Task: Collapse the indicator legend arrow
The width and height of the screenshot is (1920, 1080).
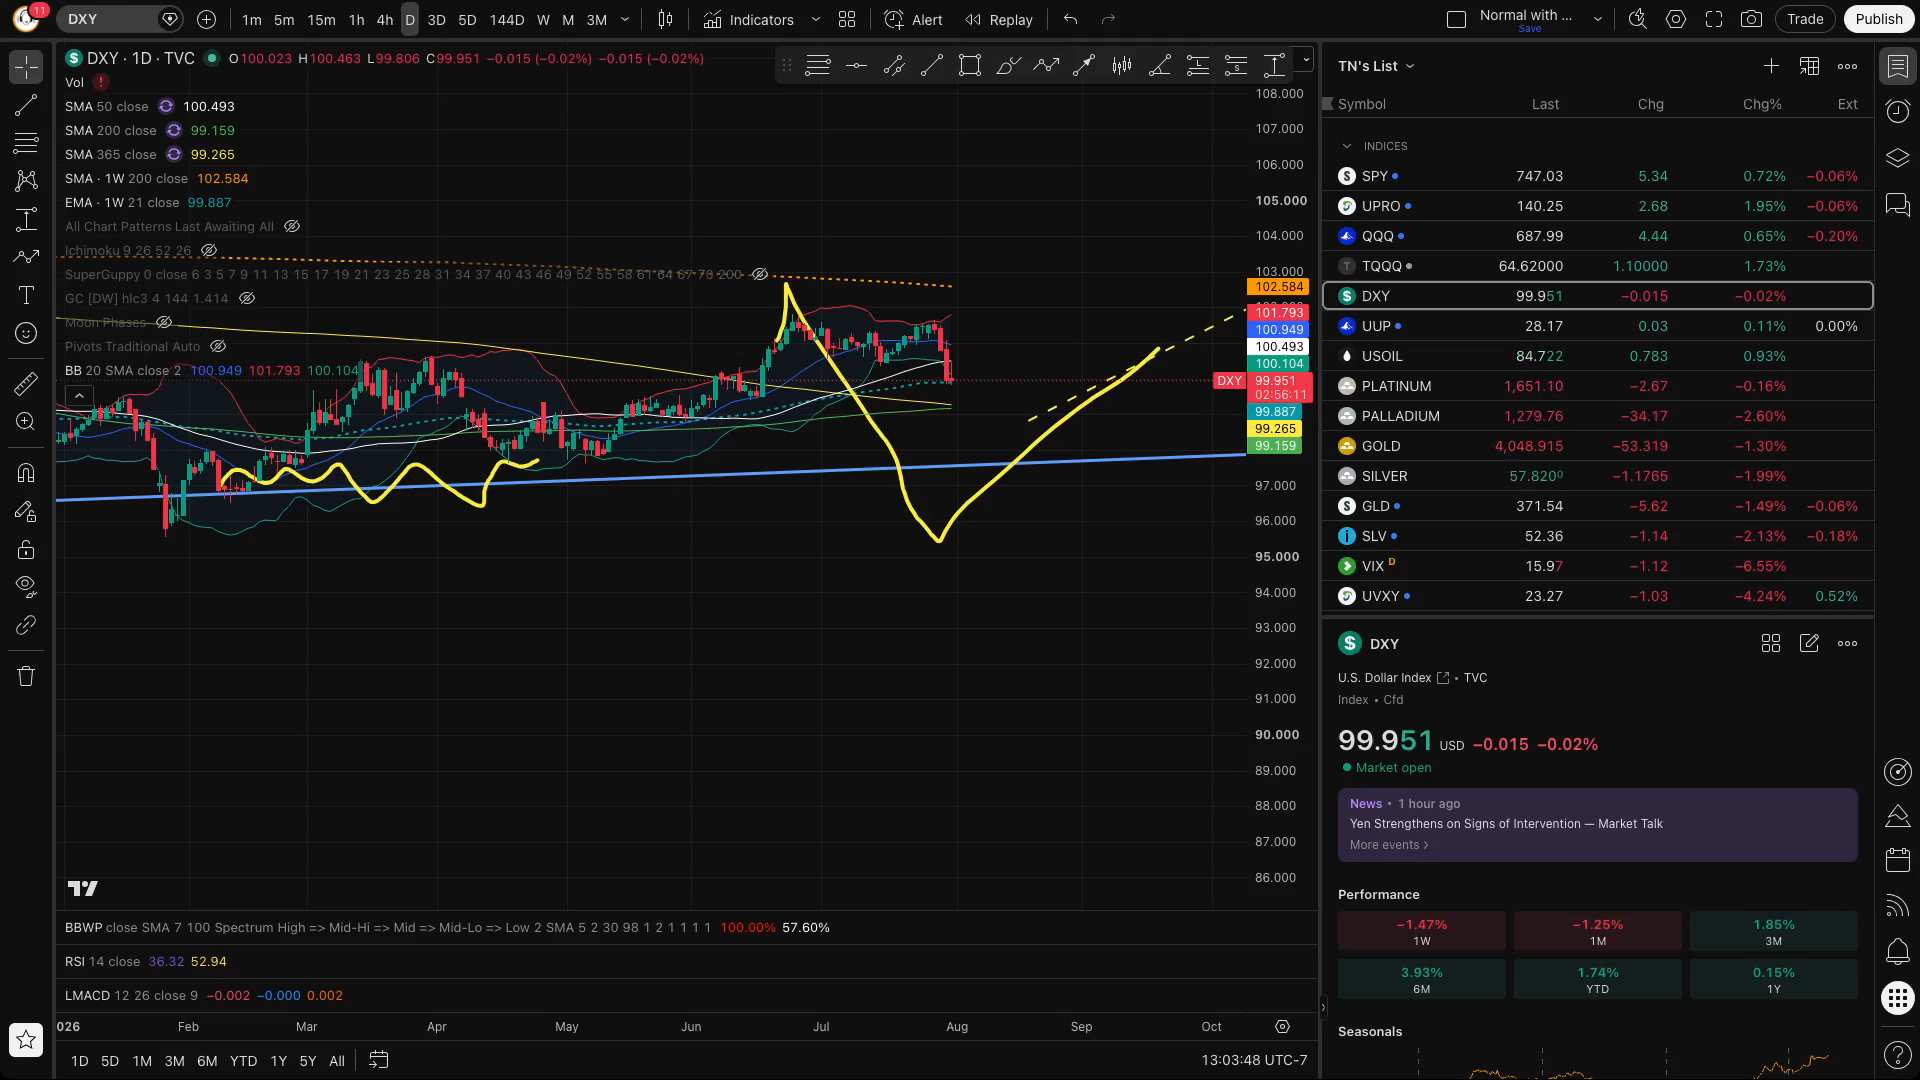Action: [79, 396]
